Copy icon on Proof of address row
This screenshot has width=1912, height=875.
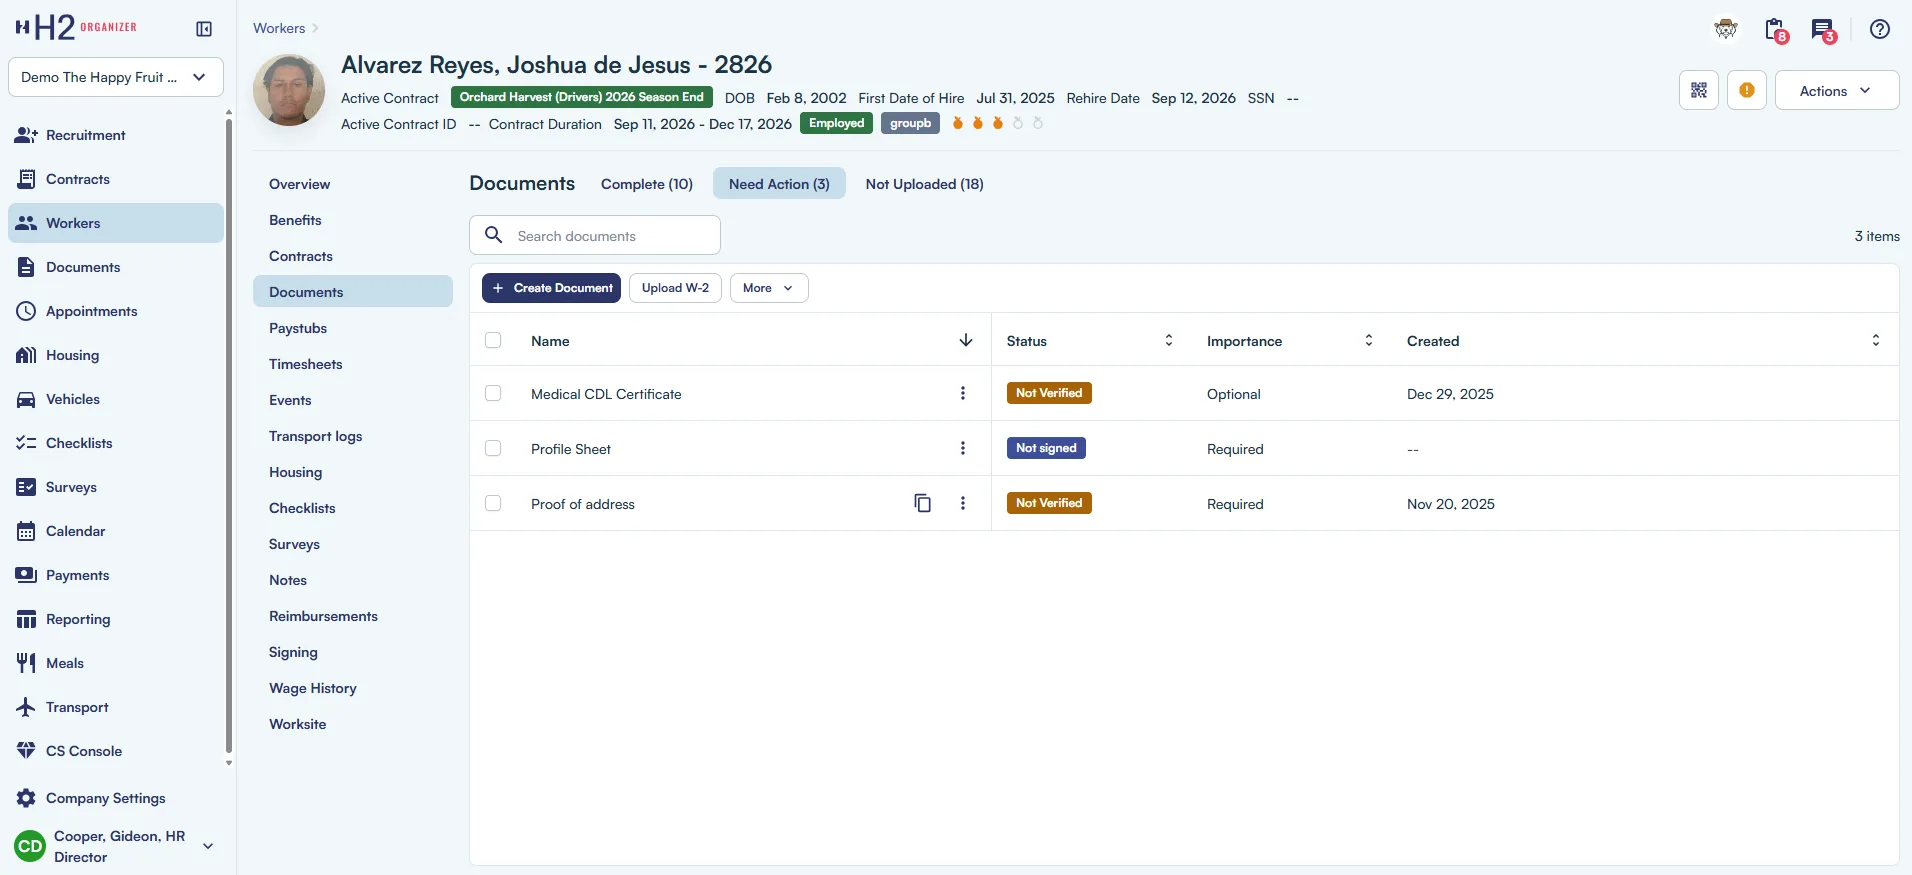(x=923, y=503)
